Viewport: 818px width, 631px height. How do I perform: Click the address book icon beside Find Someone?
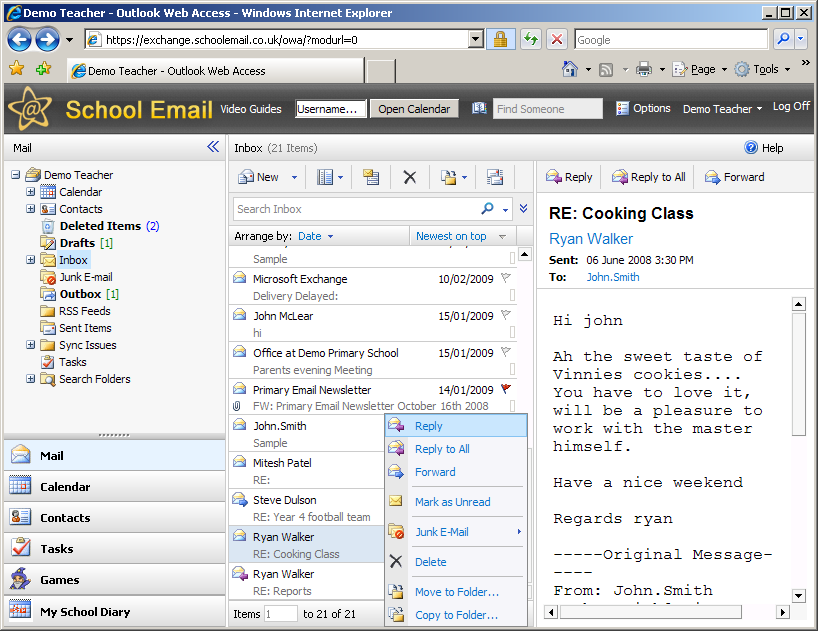479,108
